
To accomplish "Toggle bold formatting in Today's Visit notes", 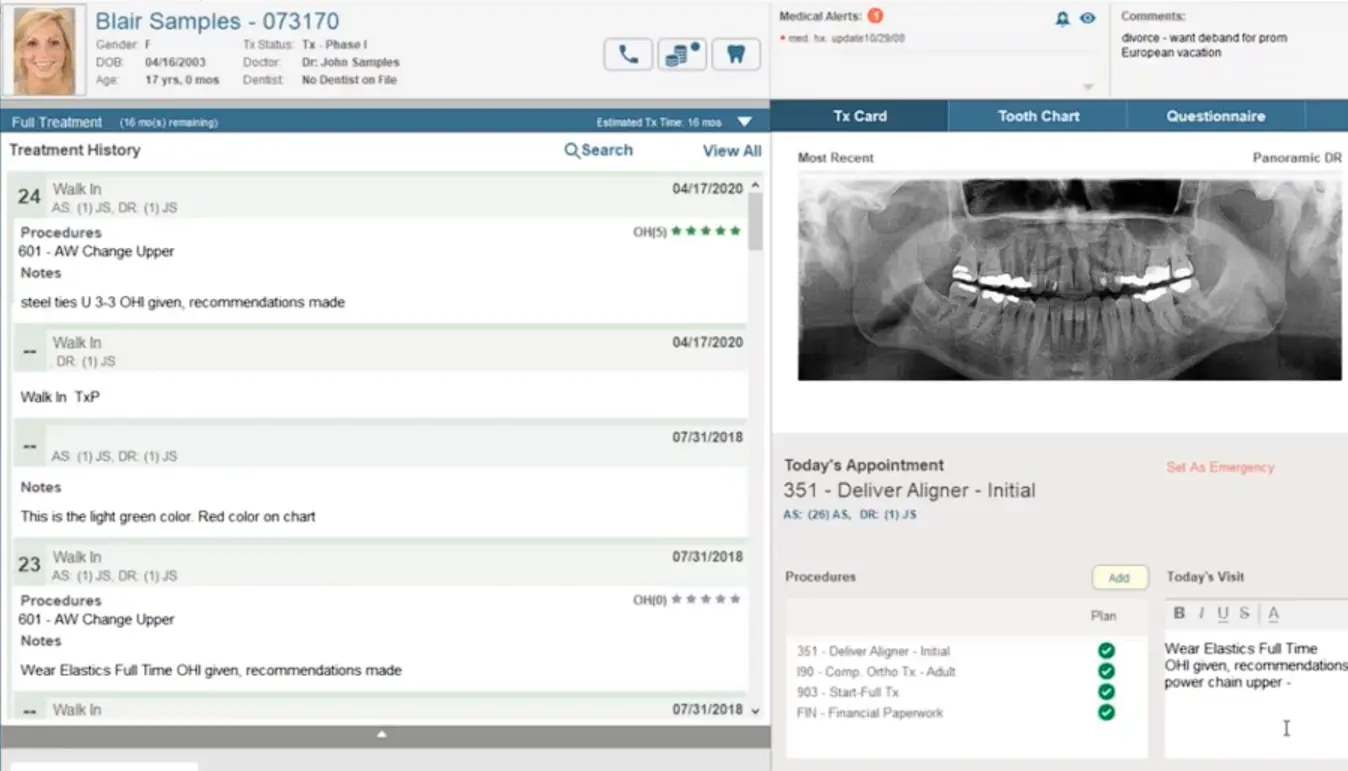I will [x=1177, y=613].
